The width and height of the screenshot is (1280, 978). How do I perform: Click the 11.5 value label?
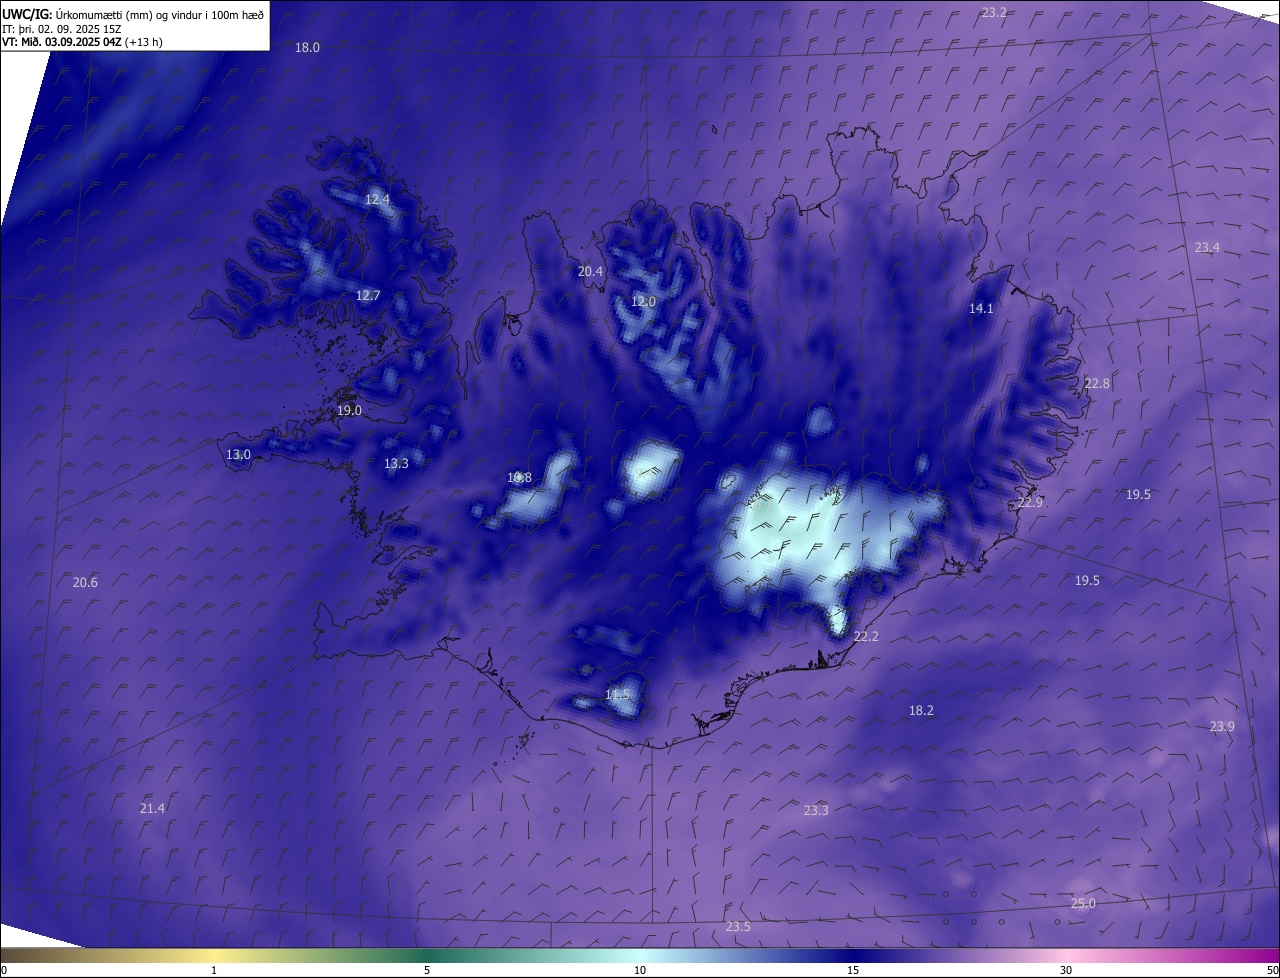tap(618, 694)
